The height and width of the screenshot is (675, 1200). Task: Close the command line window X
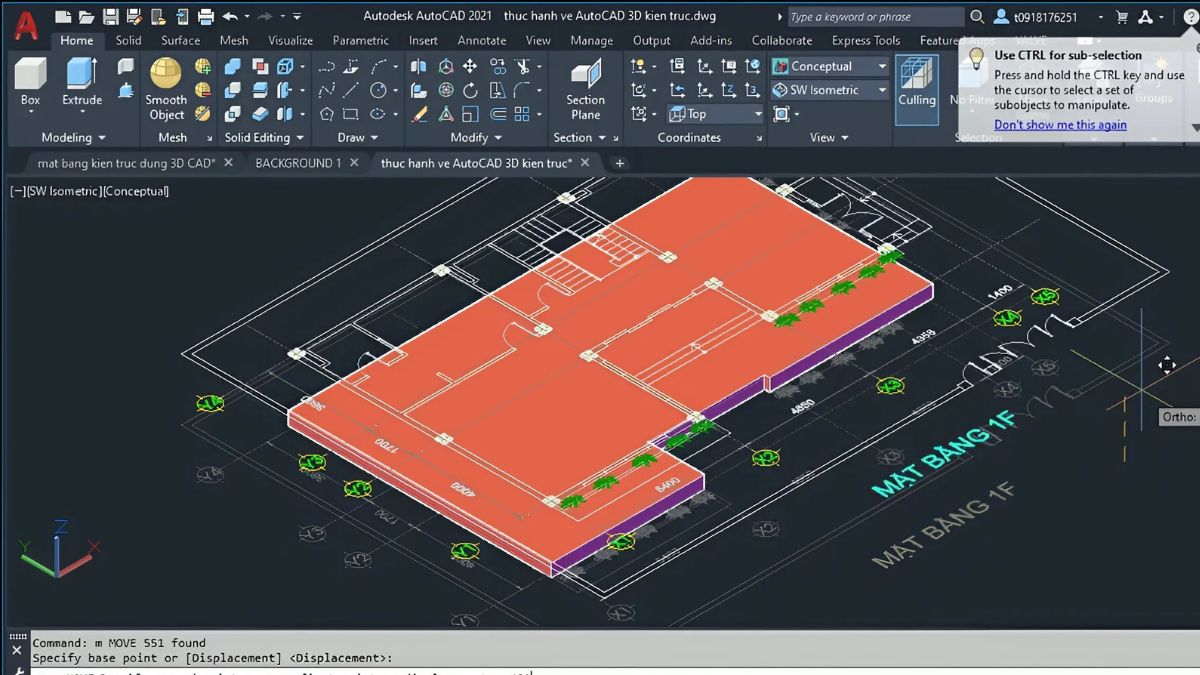click(18, 651)
